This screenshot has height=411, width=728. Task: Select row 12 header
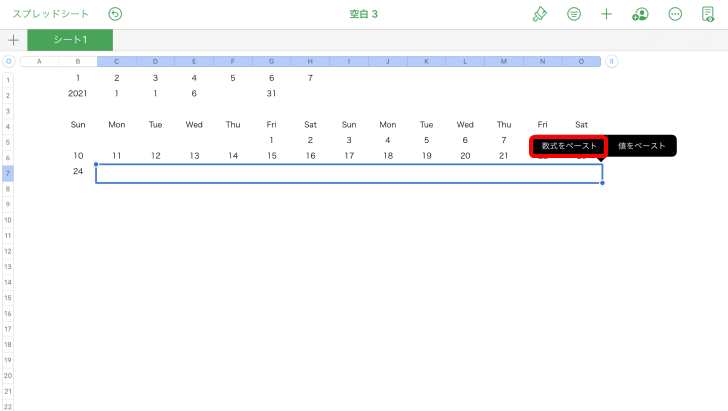[x=8, y=251]
